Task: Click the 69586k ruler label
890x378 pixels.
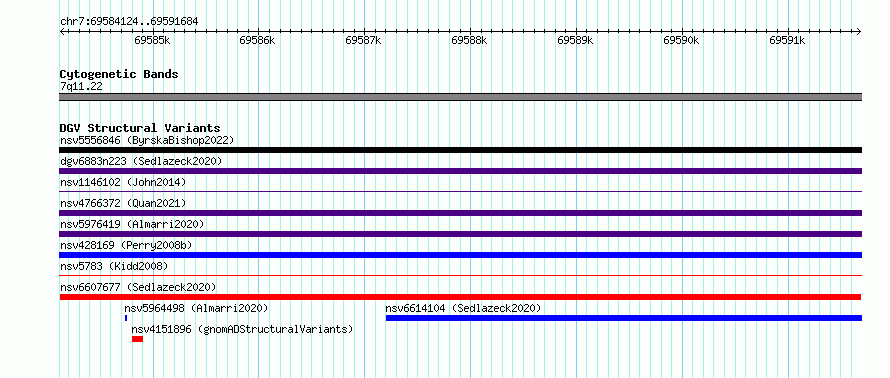Action: (x=258, y=40)
